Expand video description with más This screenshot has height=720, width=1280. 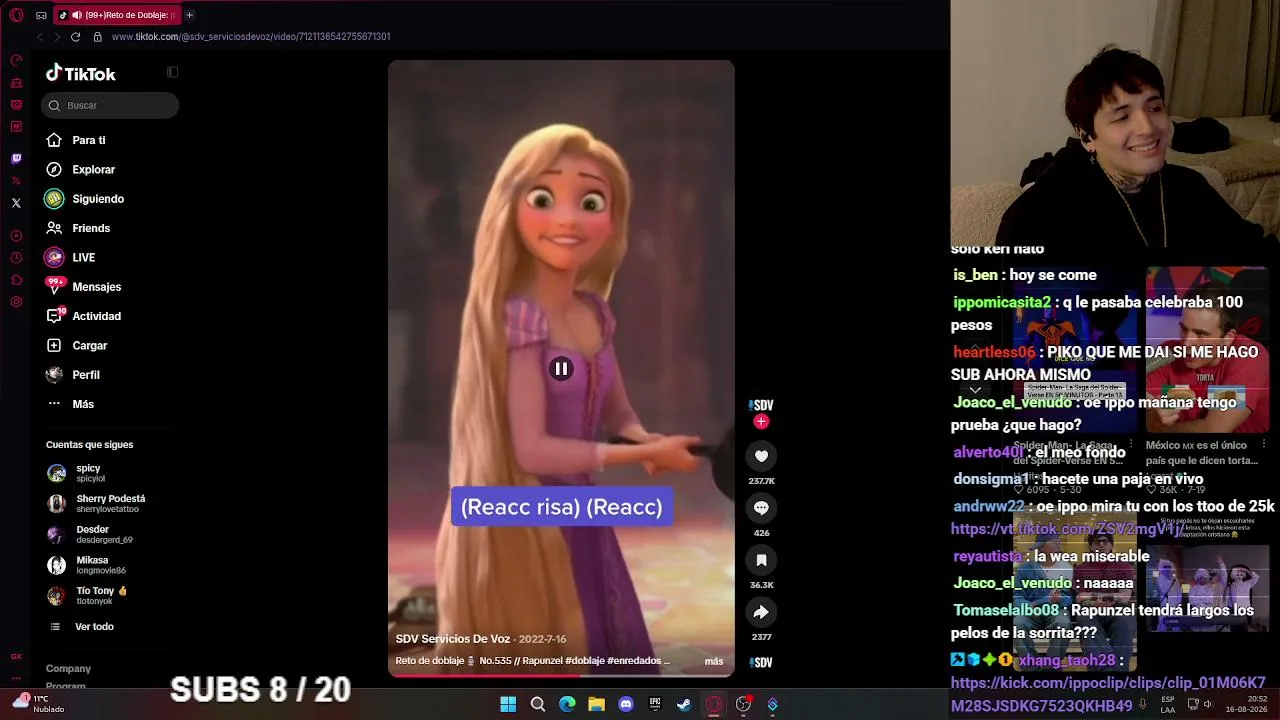(714, 661)
